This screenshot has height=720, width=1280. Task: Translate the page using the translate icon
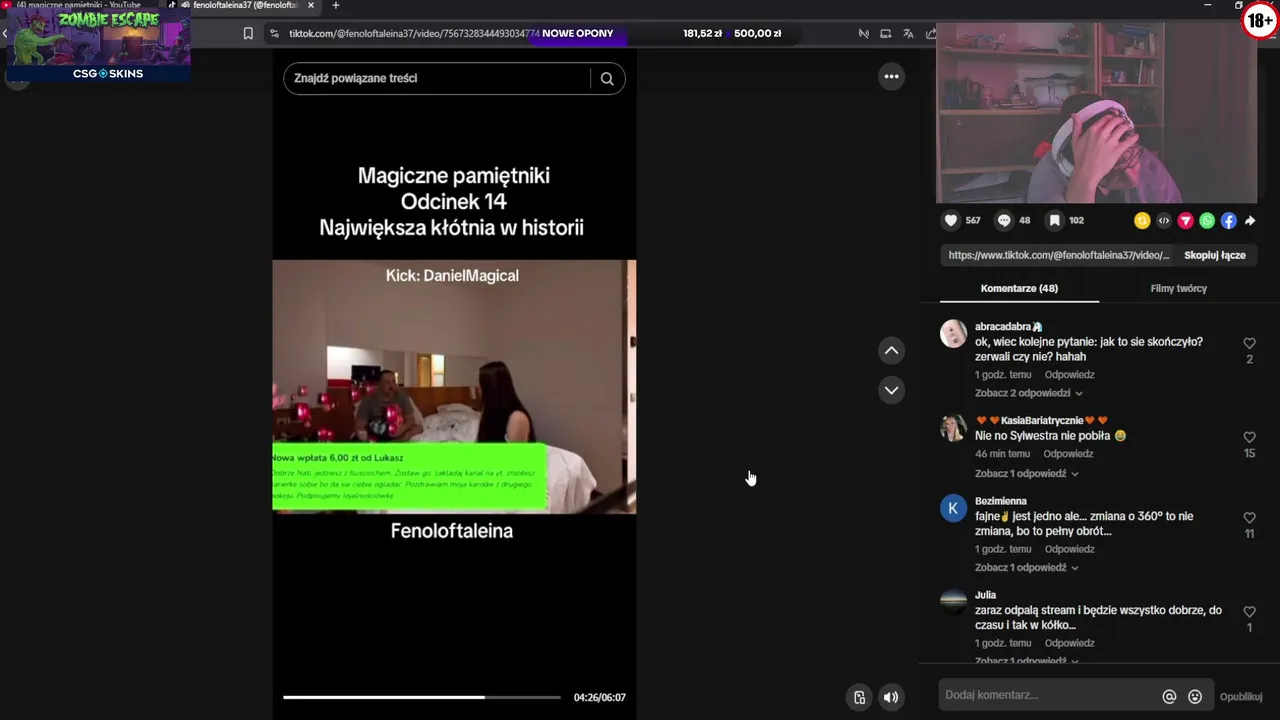tap(908, 34)
